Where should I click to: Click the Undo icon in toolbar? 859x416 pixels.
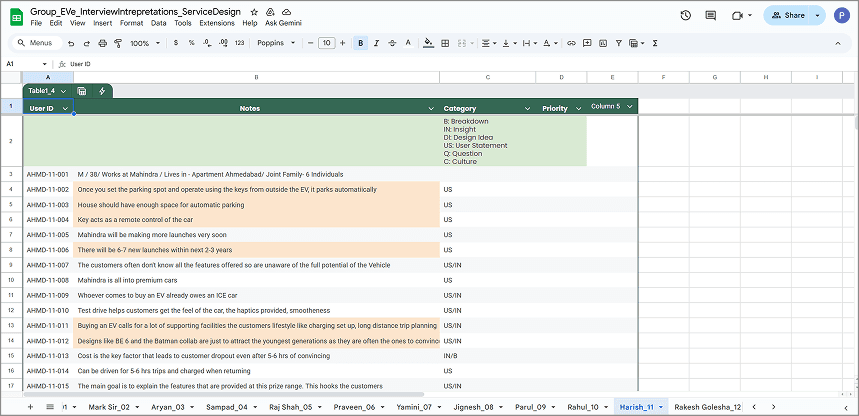pos(71,44)
